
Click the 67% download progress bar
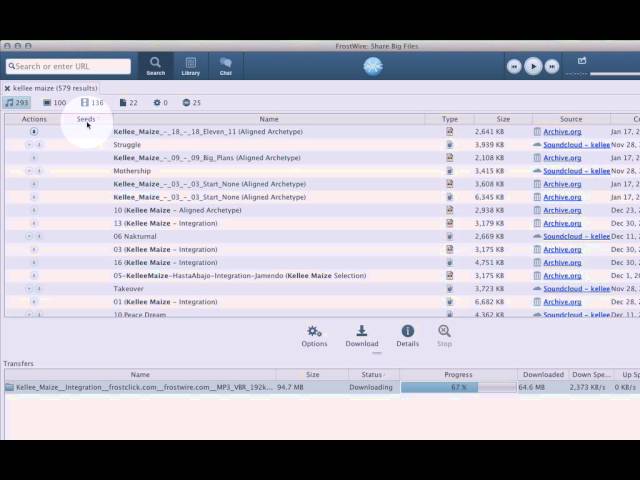458,387
